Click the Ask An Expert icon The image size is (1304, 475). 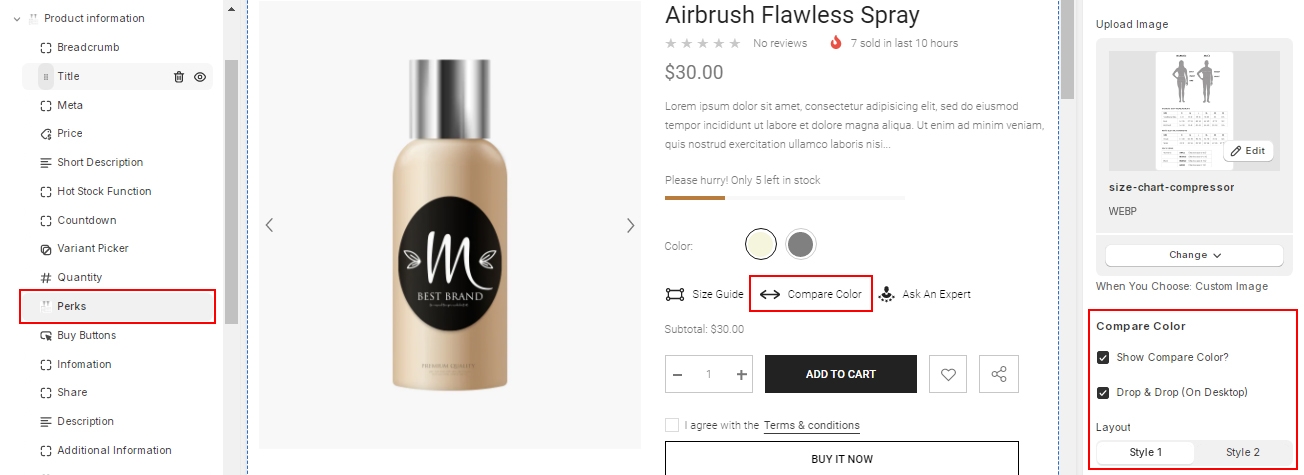[x=886, y=295]
